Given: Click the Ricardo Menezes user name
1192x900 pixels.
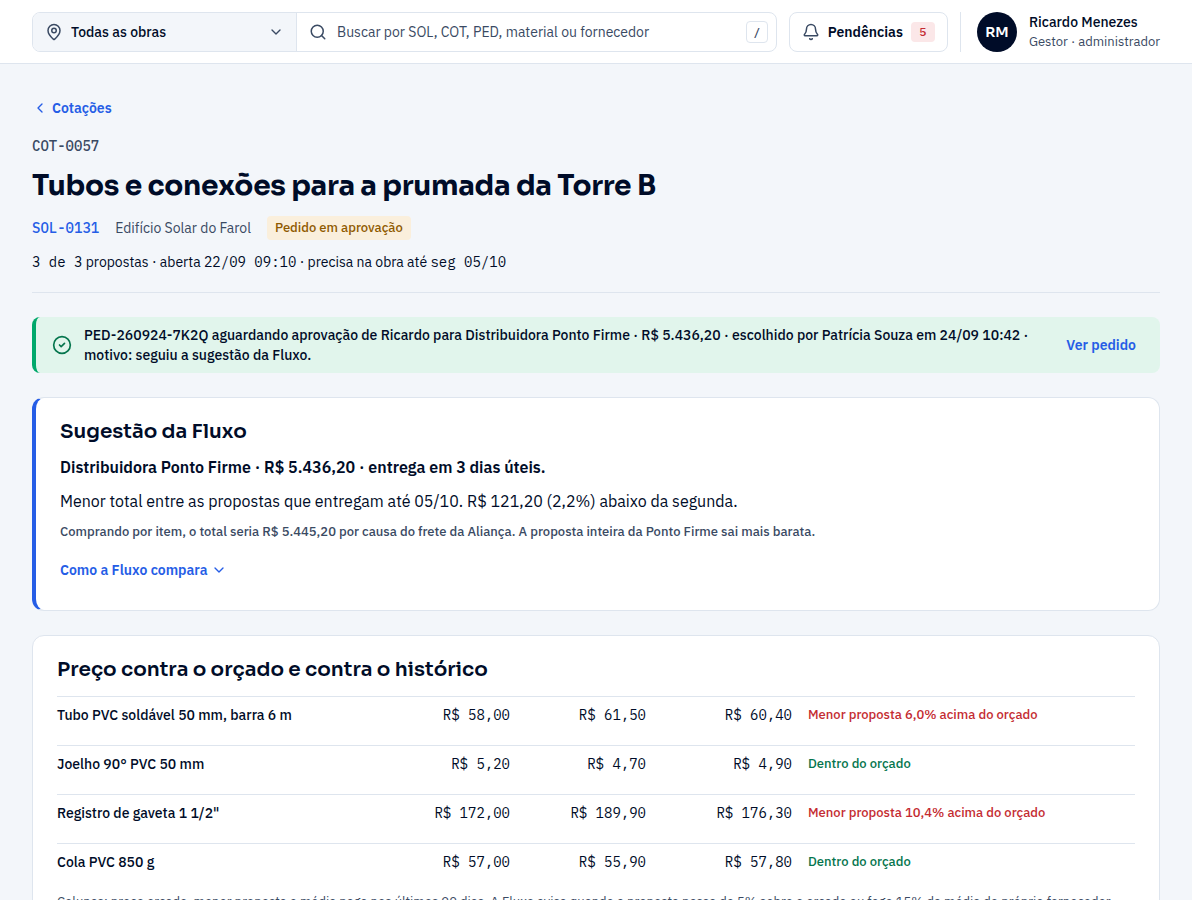Looking at the screenshot, I should click(x=1083, y=22).
